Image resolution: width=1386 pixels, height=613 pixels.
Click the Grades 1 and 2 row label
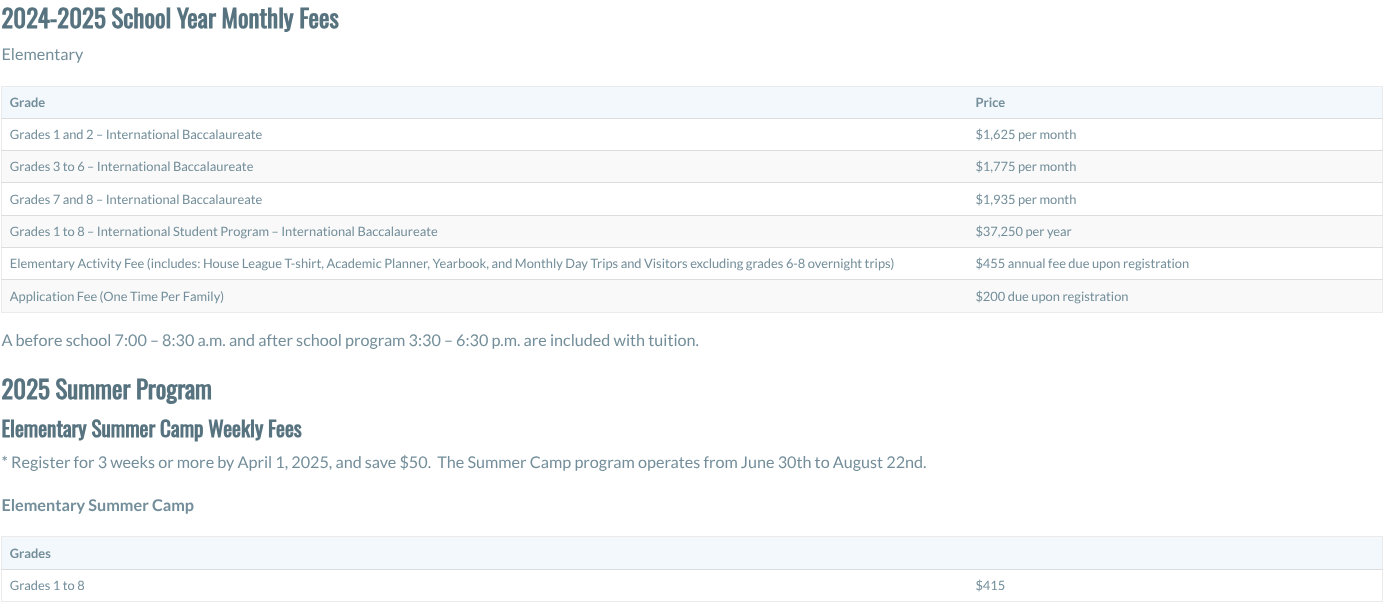pyautogui.click(x=136, y=134)
